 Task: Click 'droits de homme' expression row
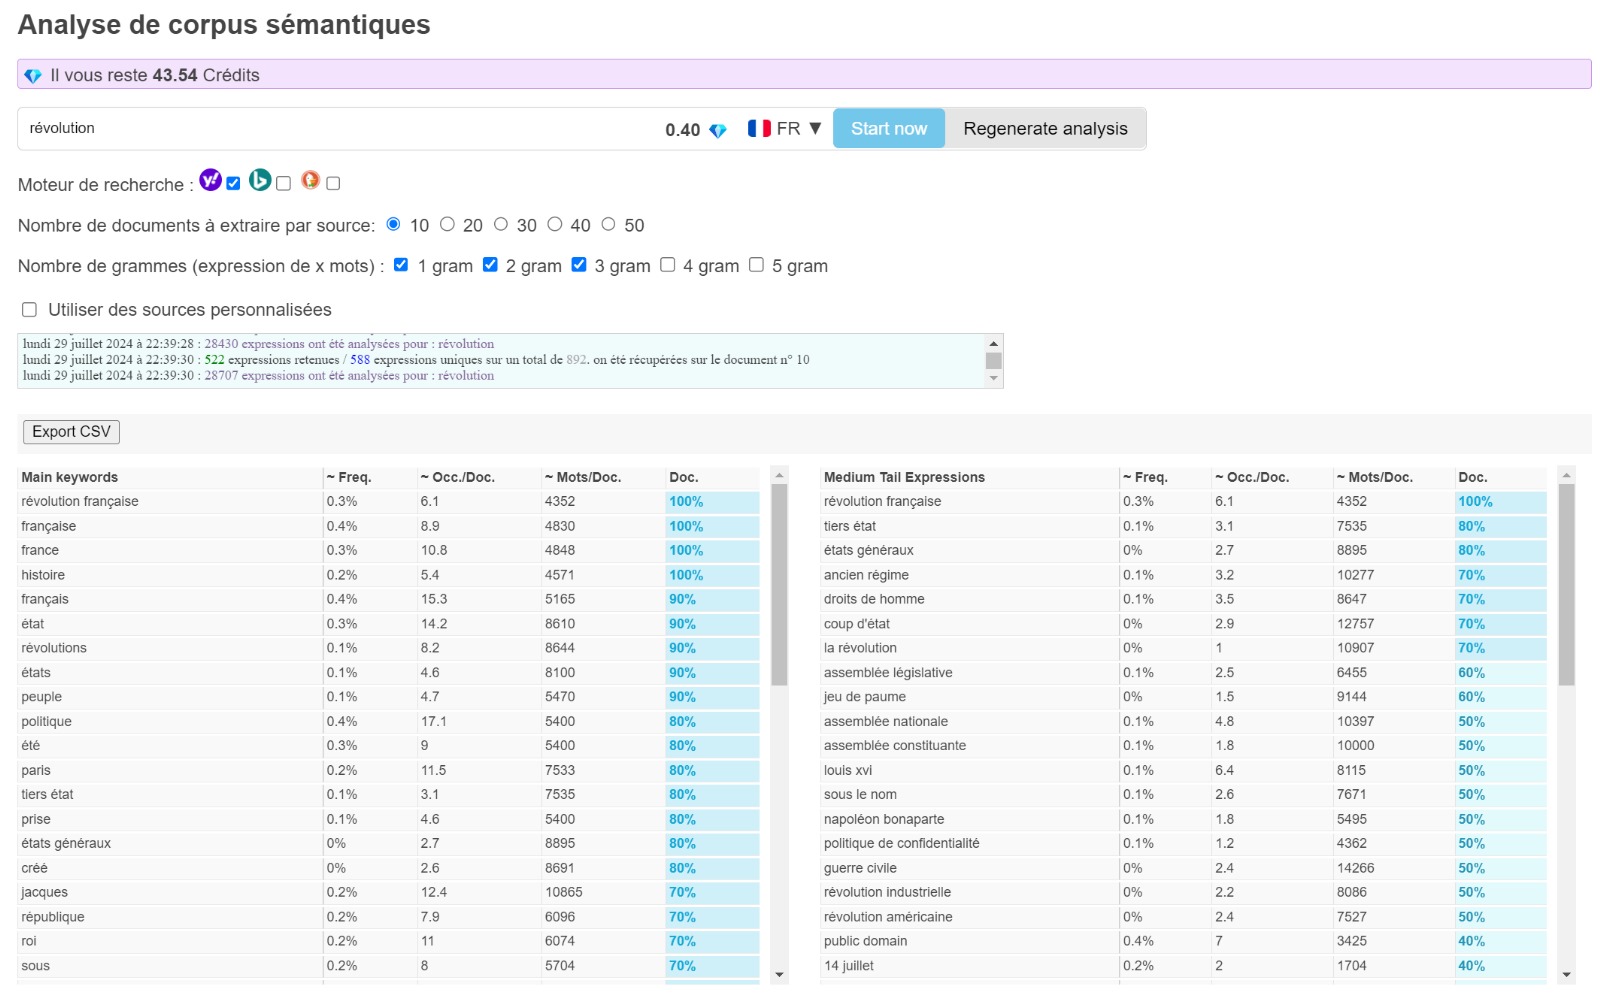(x=1184, y=600)
